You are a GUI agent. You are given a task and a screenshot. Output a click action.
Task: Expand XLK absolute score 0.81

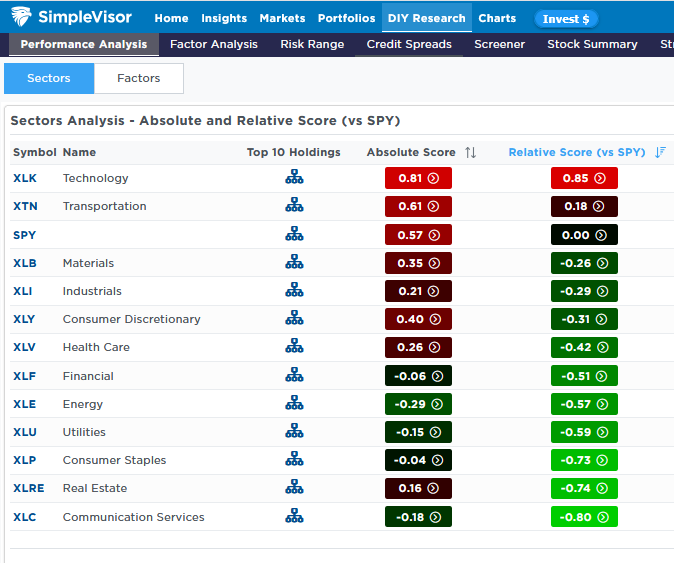pos(418,178)
